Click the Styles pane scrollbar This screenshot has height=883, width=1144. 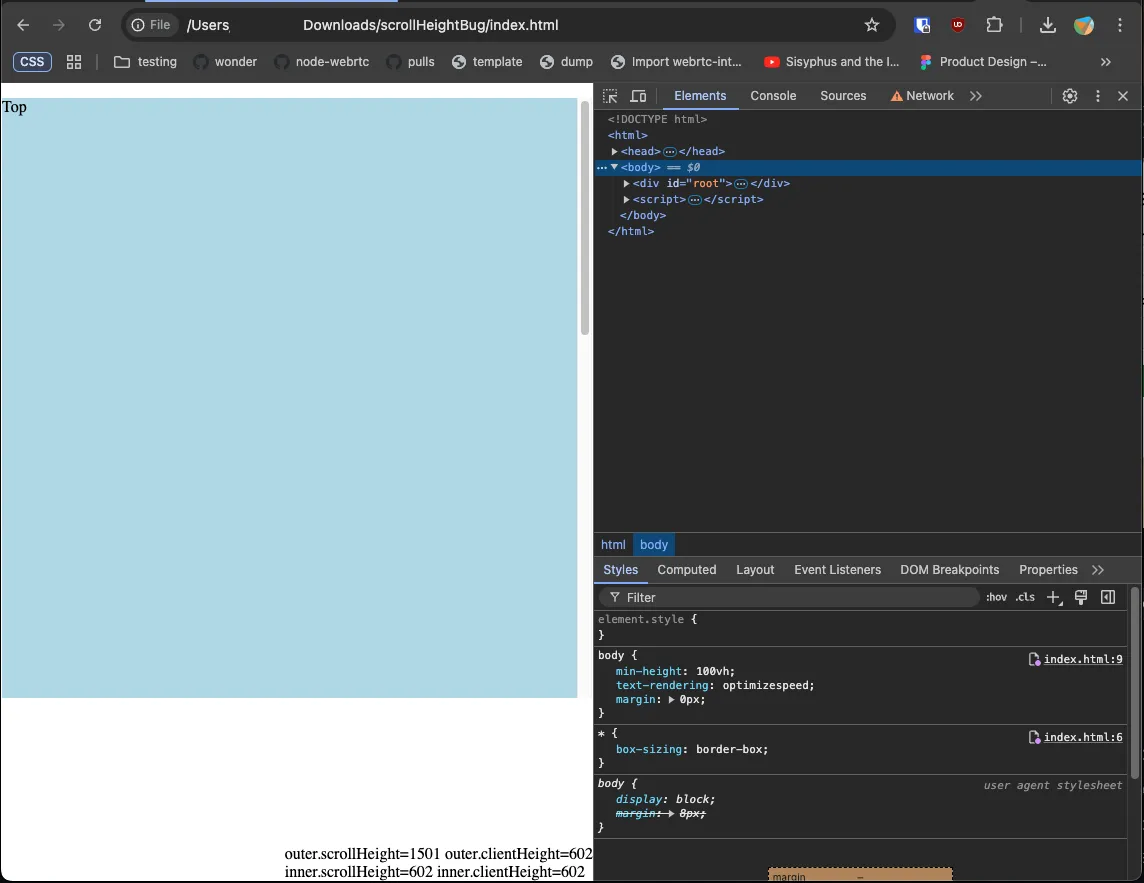pyautogui.click(x=1135, y=683)
